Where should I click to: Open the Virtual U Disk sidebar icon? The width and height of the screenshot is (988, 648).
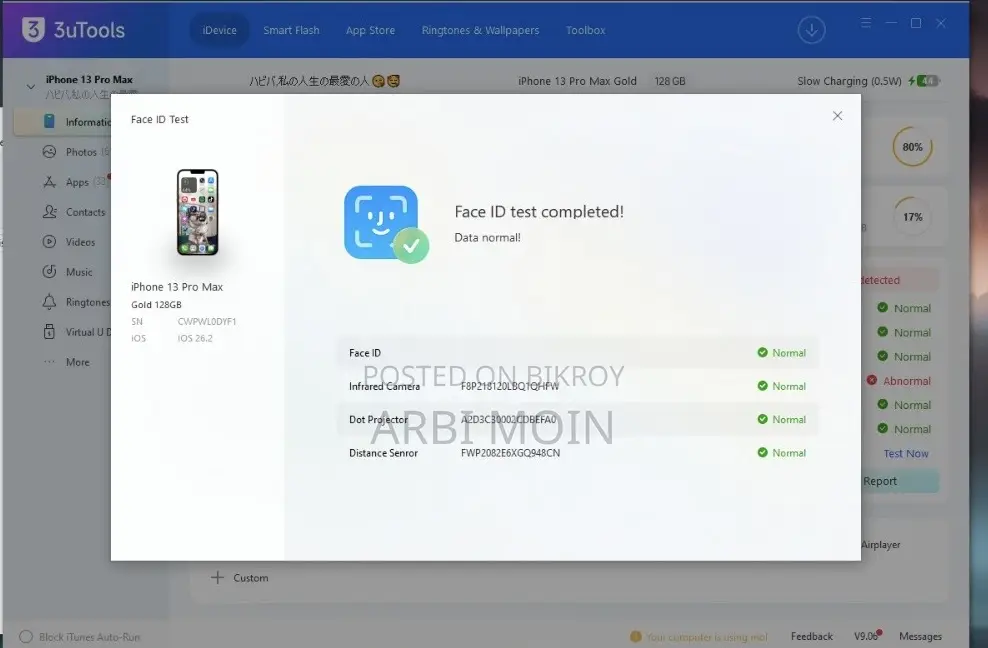[x=49, y=332]
